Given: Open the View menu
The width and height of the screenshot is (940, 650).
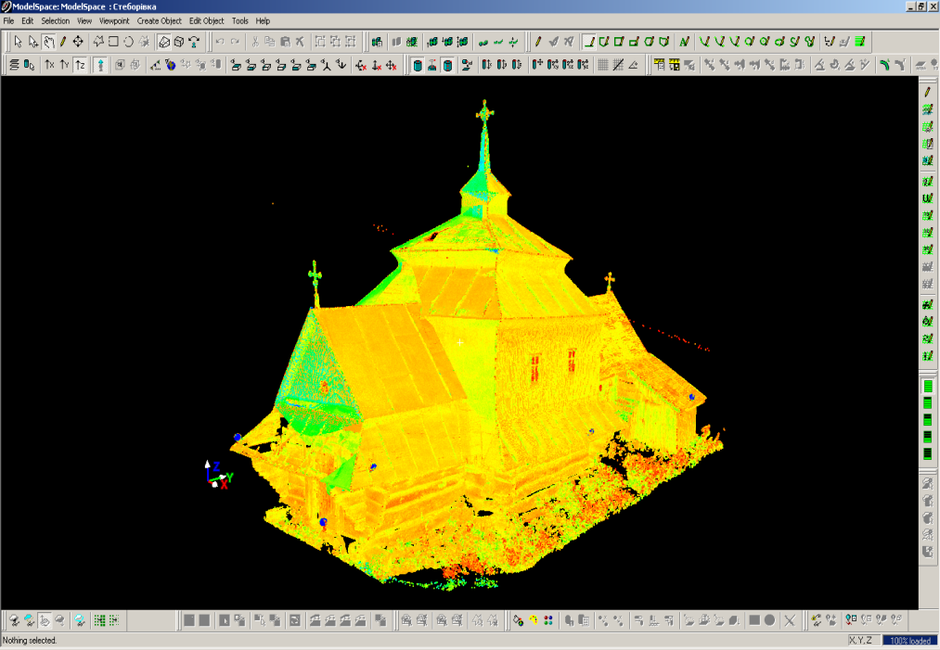Looking at the screenshot, I should (85, 20).
